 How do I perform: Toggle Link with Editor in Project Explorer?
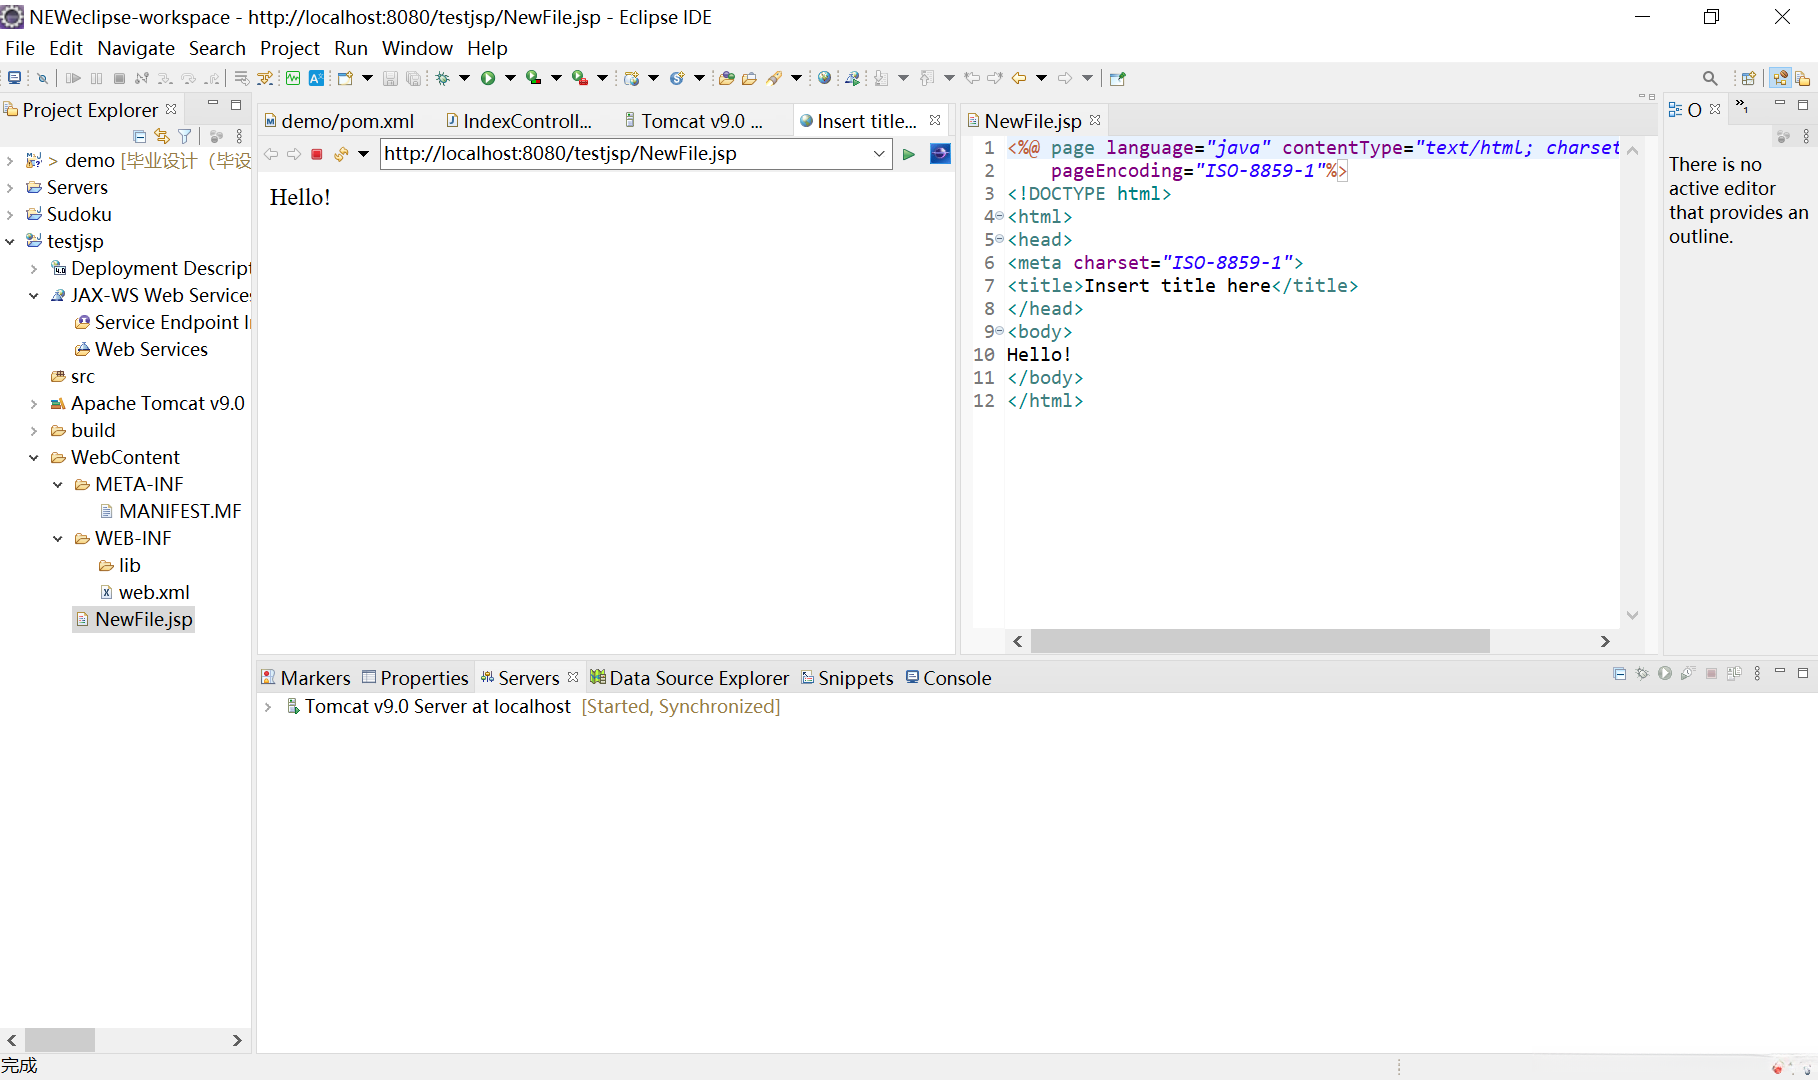click(x=162, y=136)
